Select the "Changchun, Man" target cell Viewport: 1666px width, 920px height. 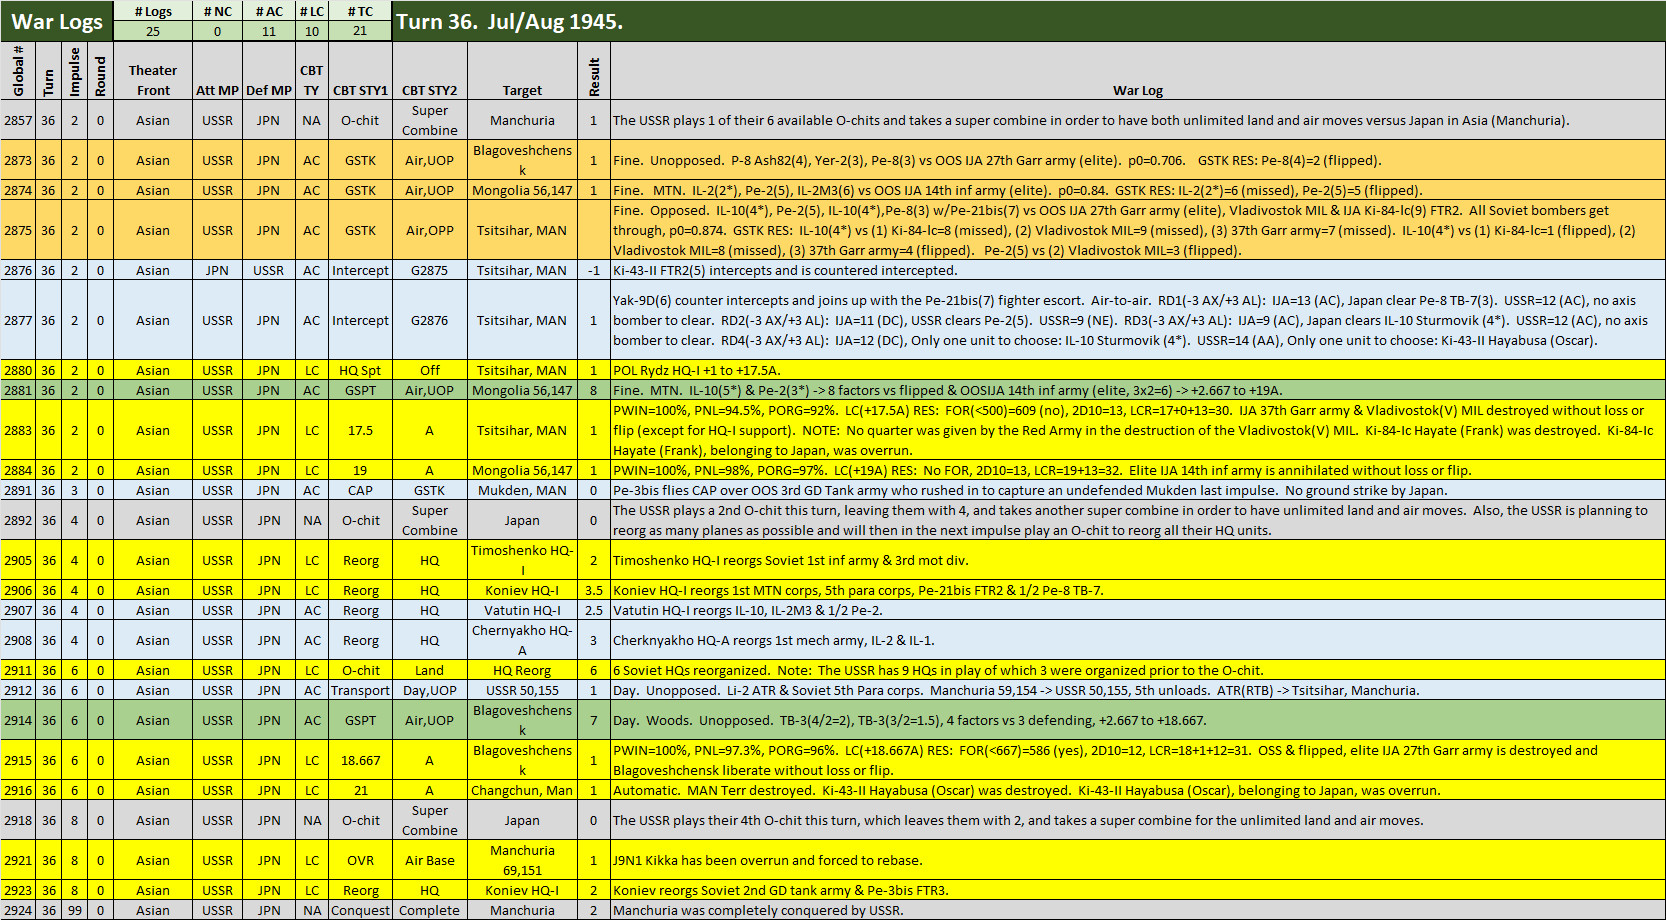click(522, 790)
